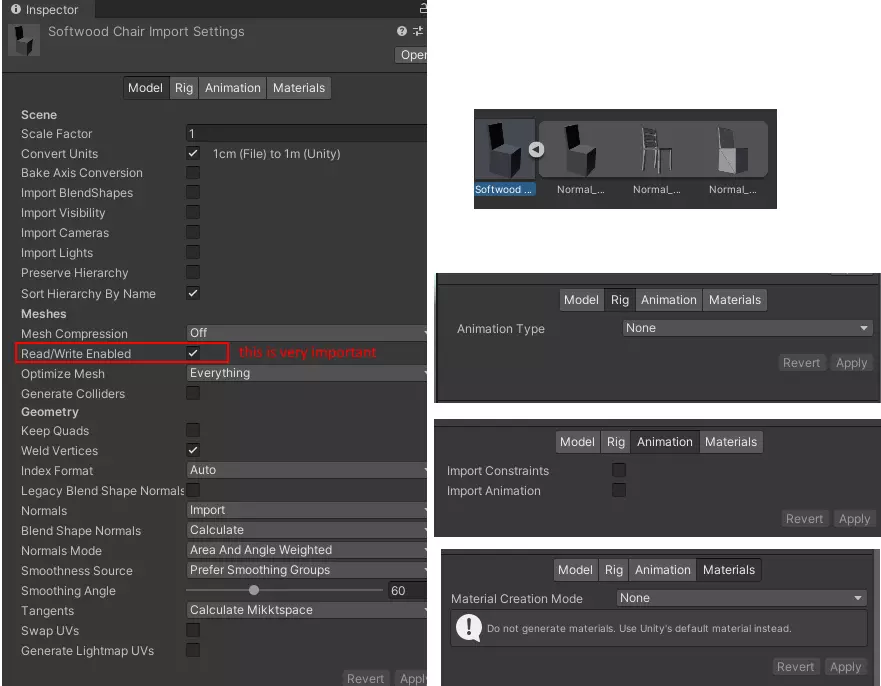881x686 pixels.
Task: Click Revert in the Materials panel
Action: (x=795, y=667)
